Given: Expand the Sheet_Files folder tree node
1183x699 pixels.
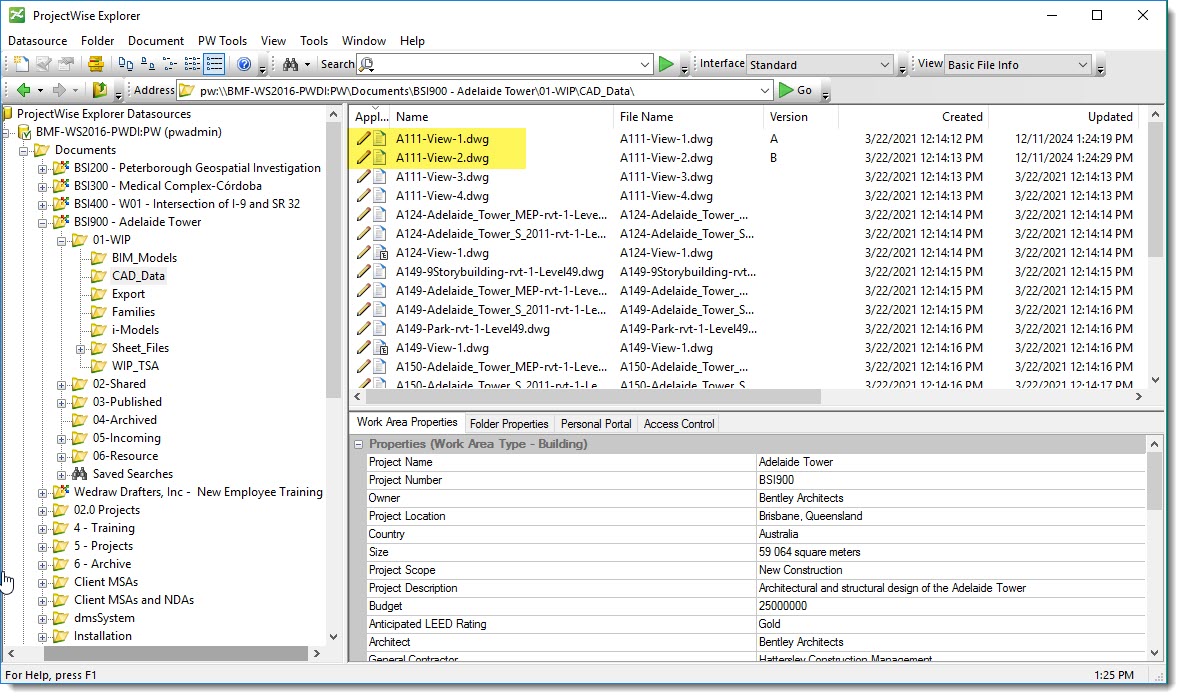Looking at the screenshot, I should pos(81,348).
